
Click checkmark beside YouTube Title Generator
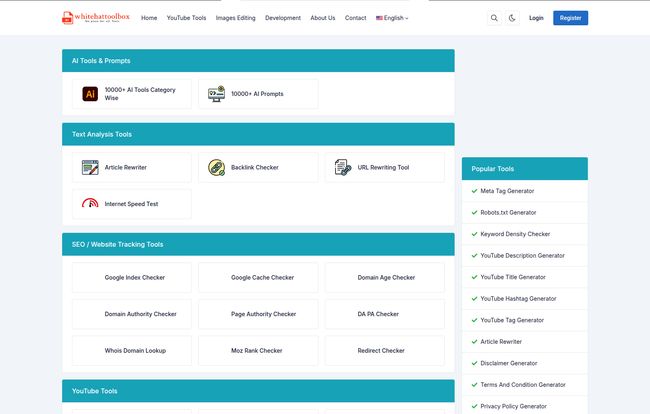[474, 277]
